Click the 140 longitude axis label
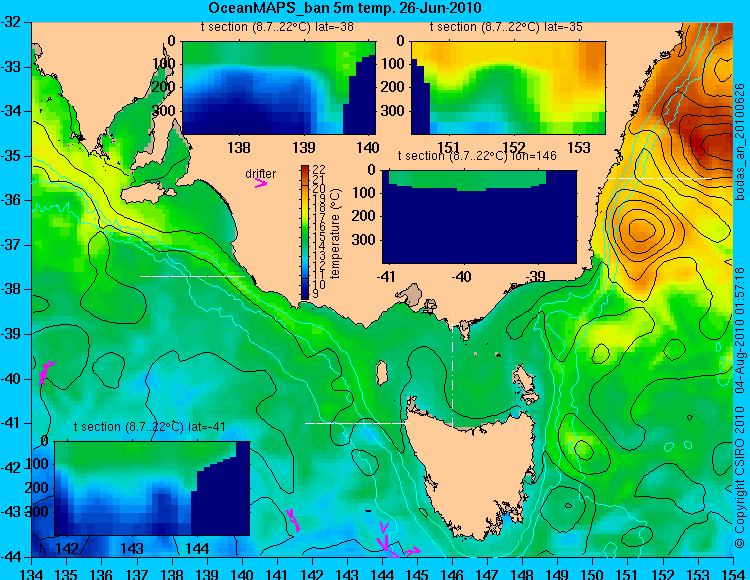 (243, 574)
